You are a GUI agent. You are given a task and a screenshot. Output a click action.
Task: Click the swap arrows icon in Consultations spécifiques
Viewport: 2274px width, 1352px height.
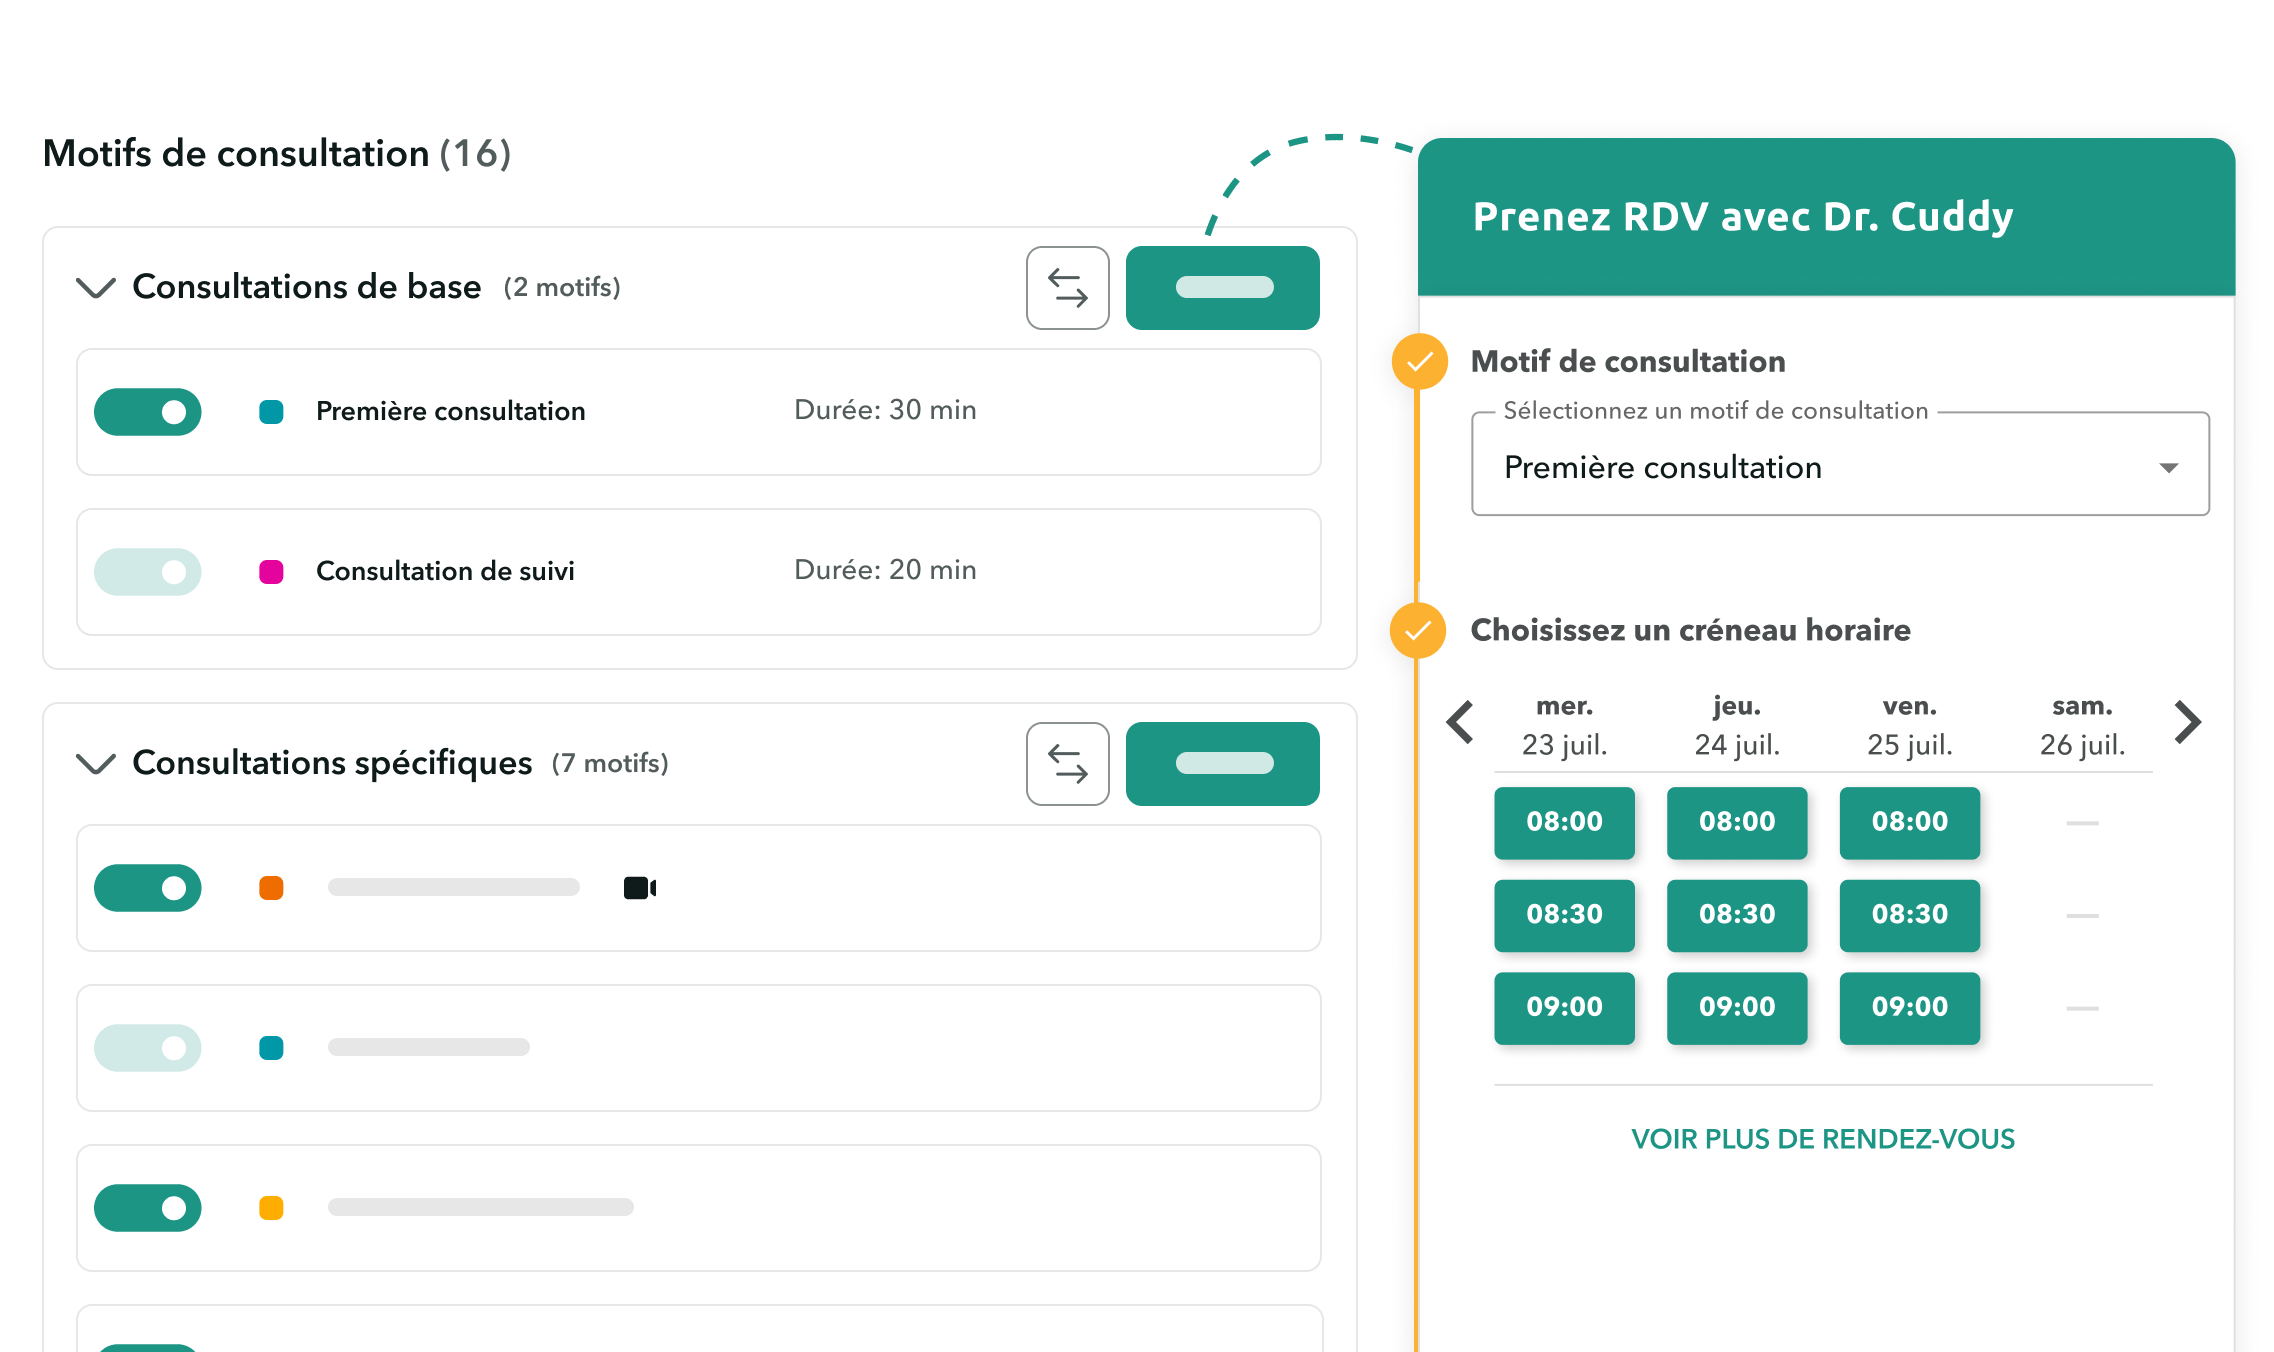[1067, 764]
